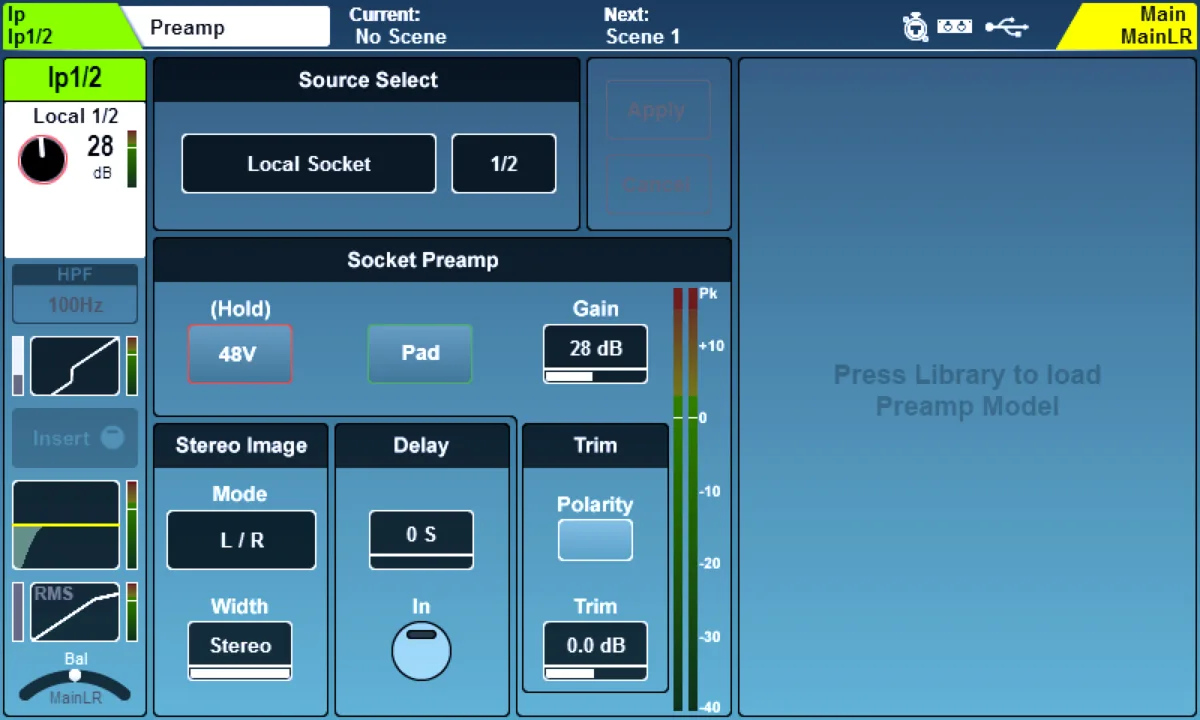Open the gate curve thumbnail
The image size is (1200, 720).
point(75,366)
